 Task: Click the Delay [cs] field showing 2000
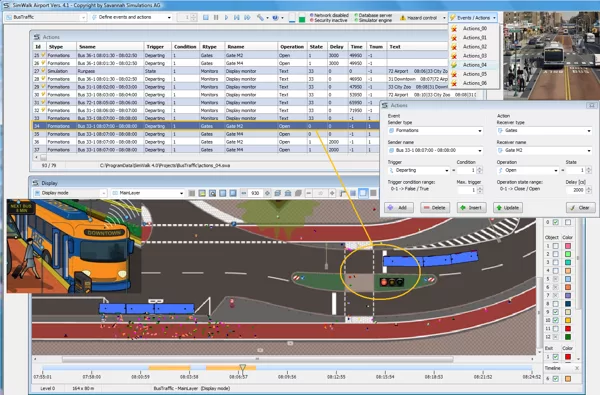click(x=575, y=190)
